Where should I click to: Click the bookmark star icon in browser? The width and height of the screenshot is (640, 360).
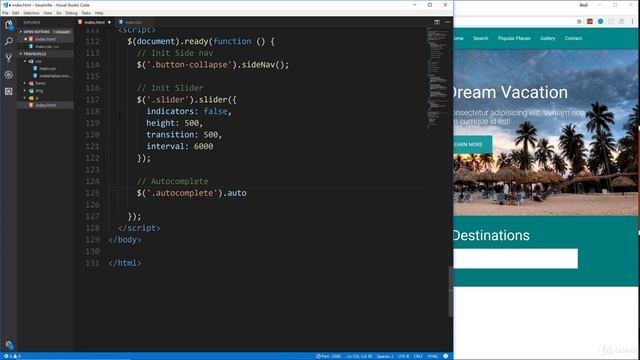coord(579,21)
